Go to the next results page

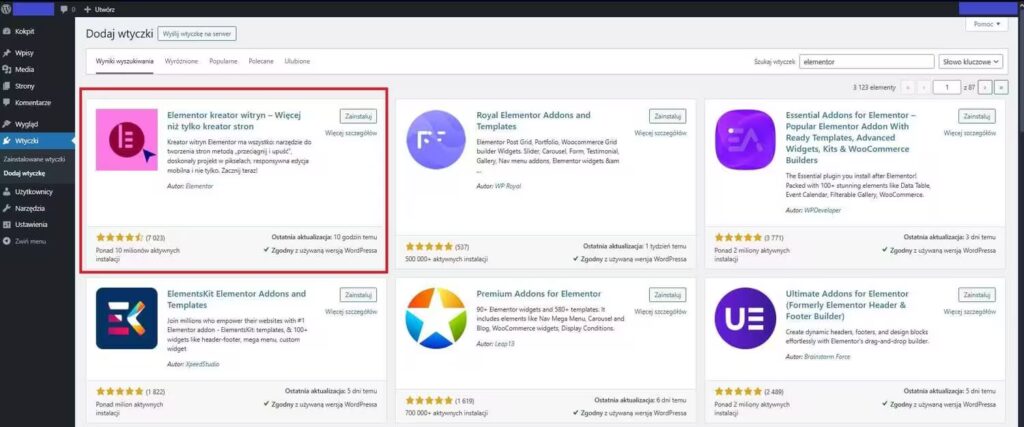986,87
